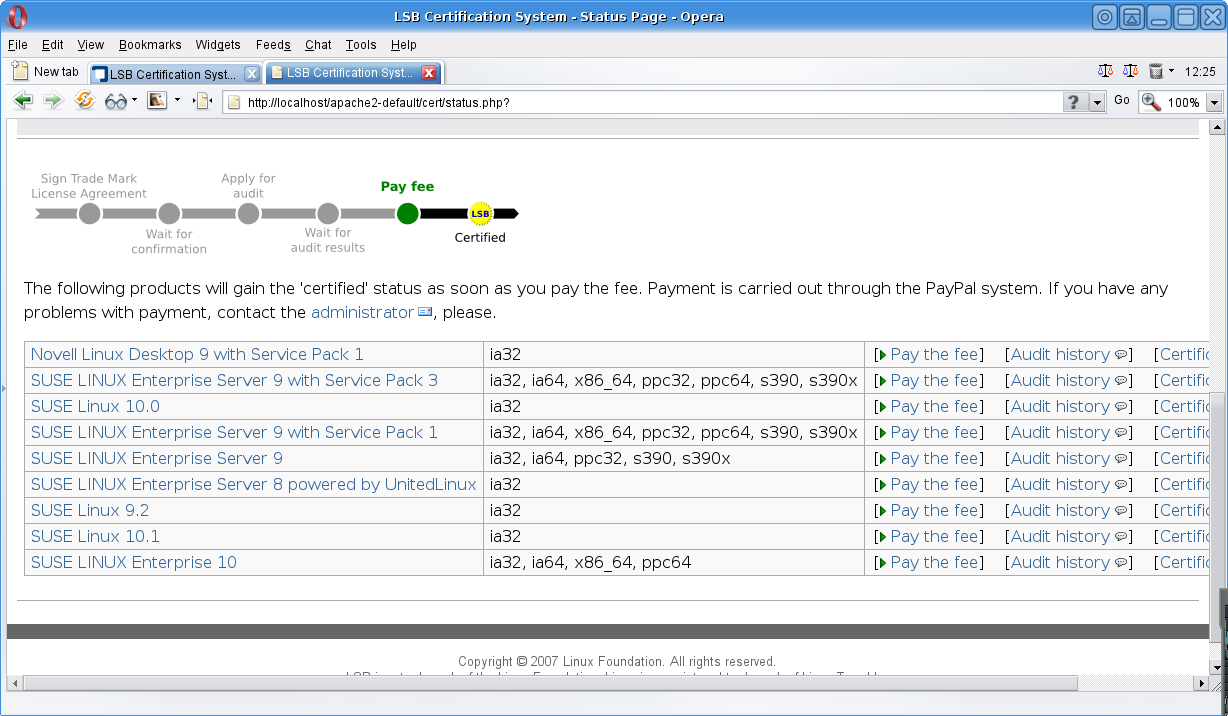Click the glasses (author mode) icon
The image size is (1228, 716).
(116, 101)
